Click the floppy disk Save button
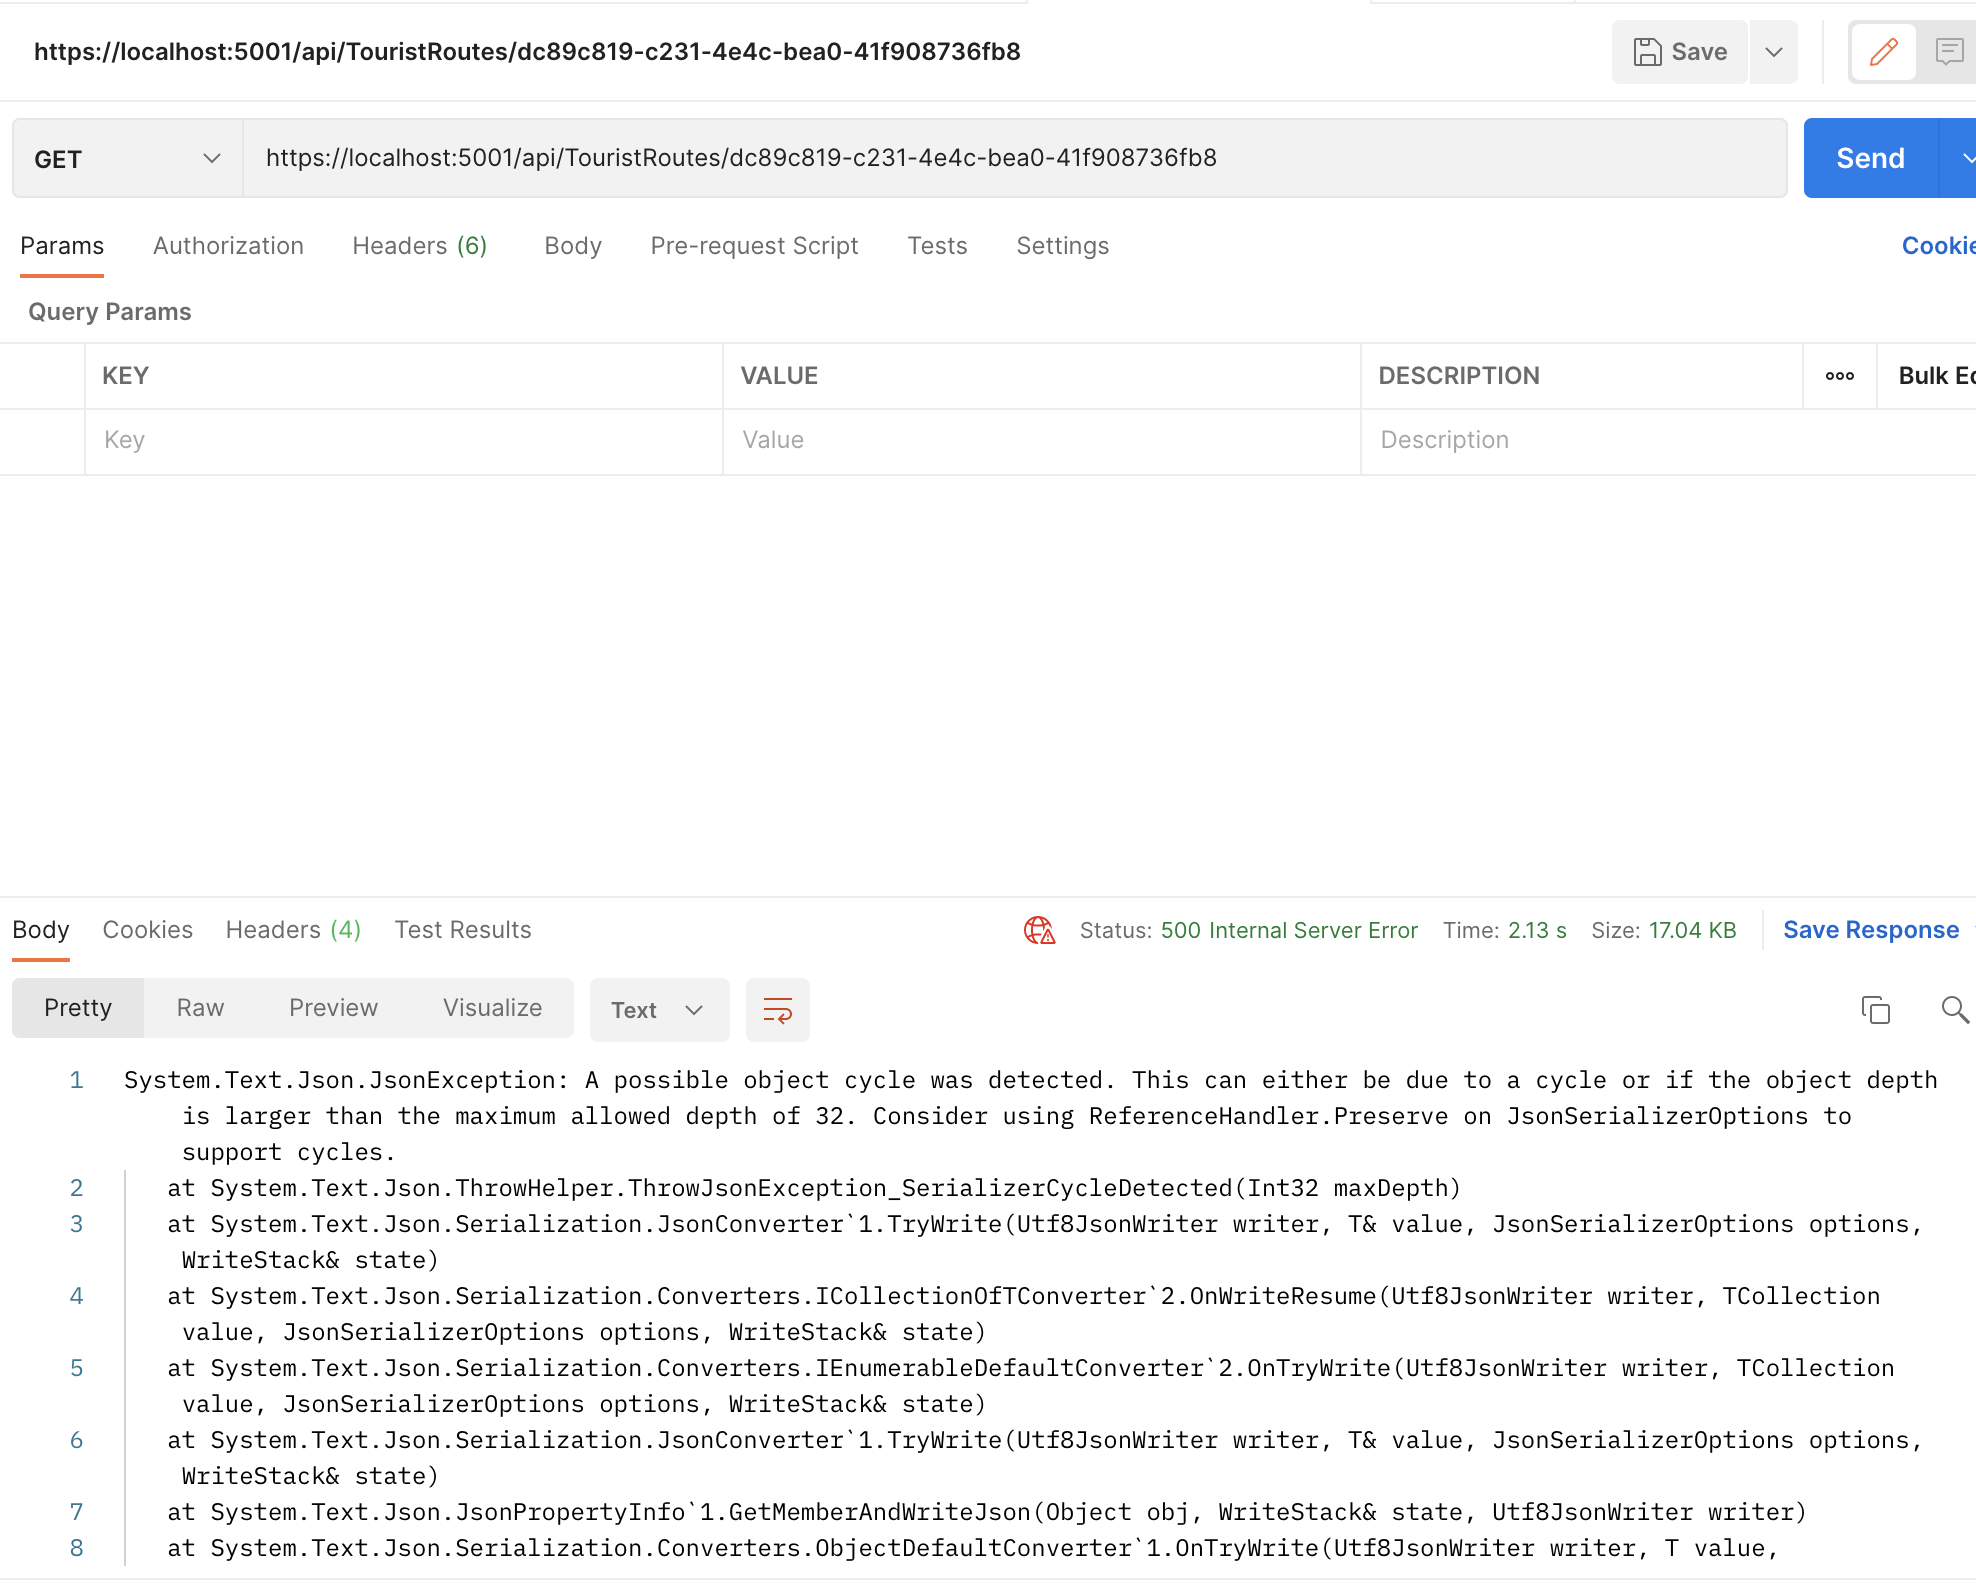The width and height of the screenshot is (1976, 1586). pyautogui.click(x=1679, y=52)
